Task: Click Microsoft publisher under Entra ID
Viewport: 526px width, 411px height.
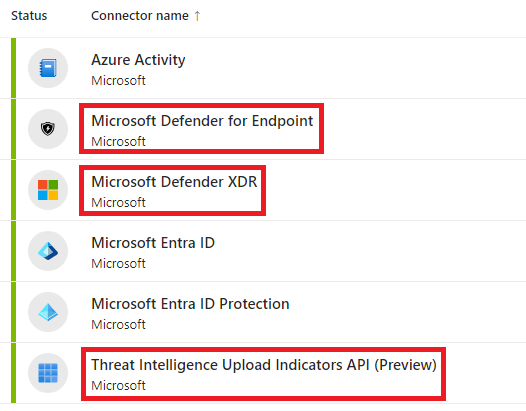Action: tap(118, 264)
